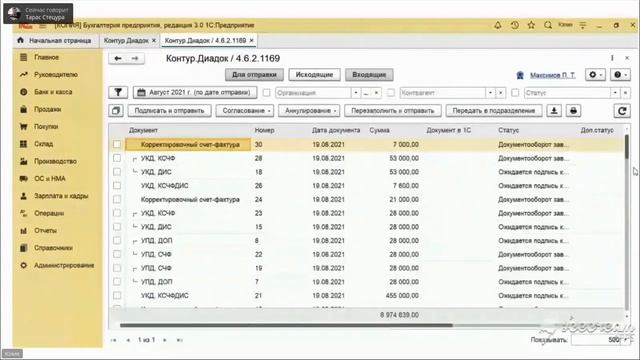The width and height of the screenshot is (640, 360).
Task: Go to the next page
Action: [165, 340]
